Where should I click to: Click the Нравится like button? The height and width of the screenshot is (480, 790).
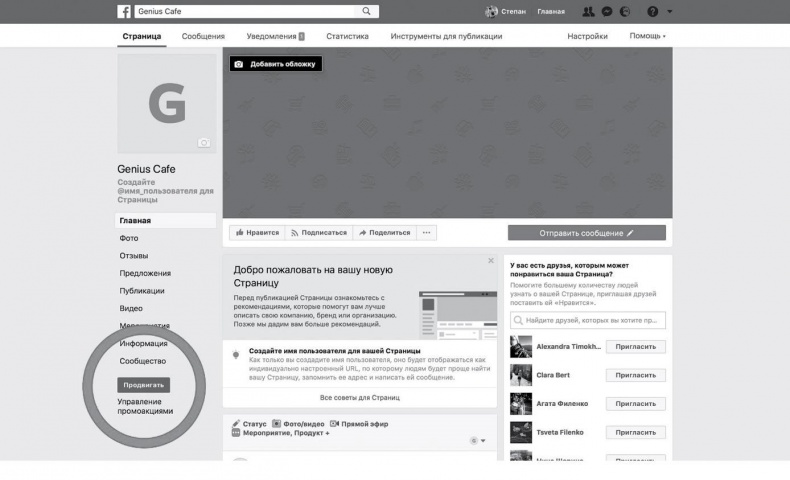pos(257,233)
